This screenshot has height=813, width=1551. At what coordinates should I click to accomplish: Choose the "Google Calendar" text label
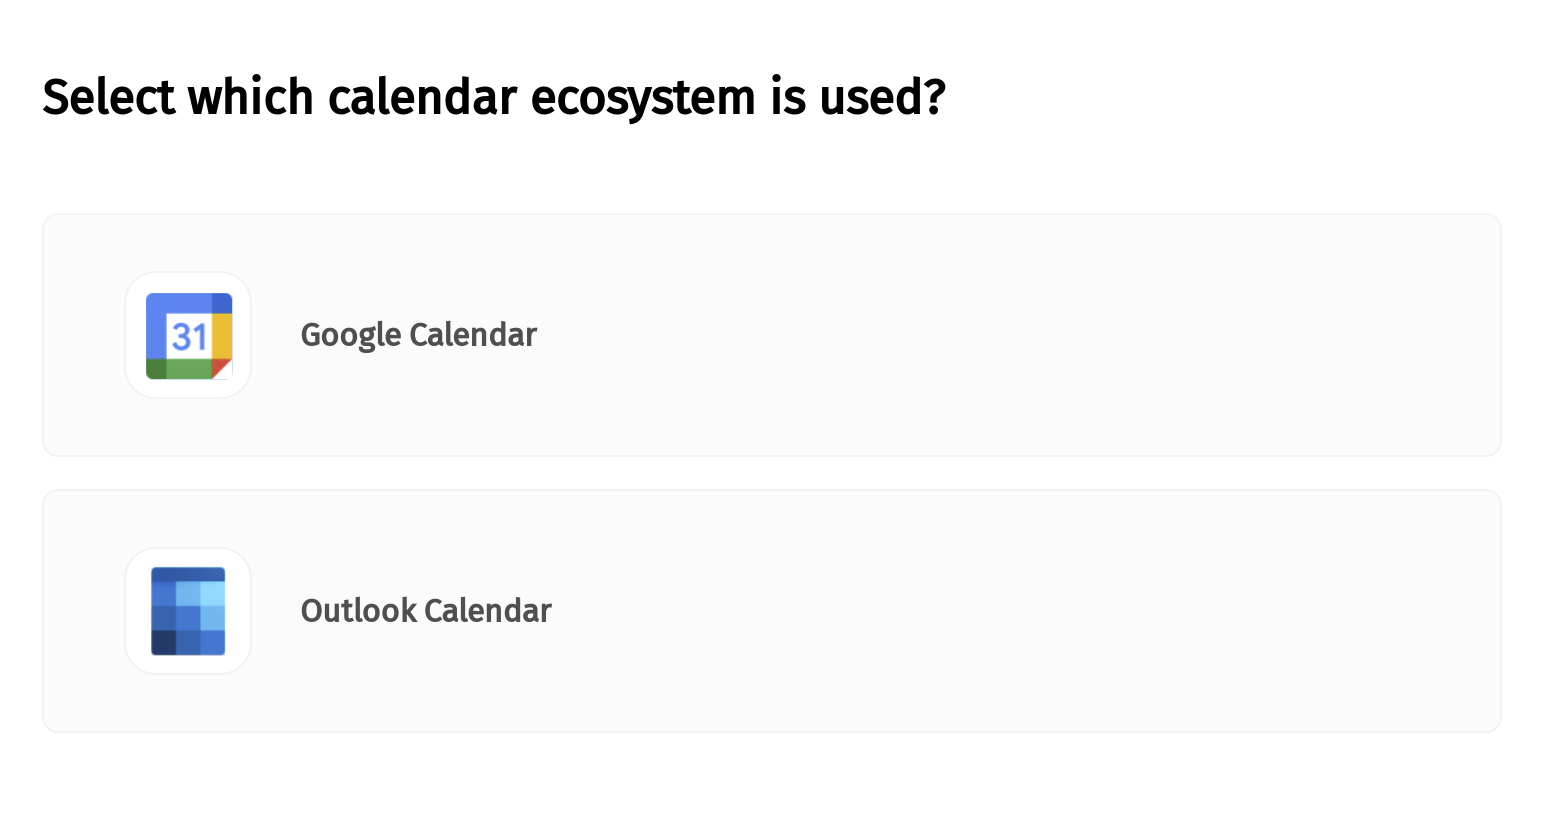pyautogui.click(x=418, y=335)
